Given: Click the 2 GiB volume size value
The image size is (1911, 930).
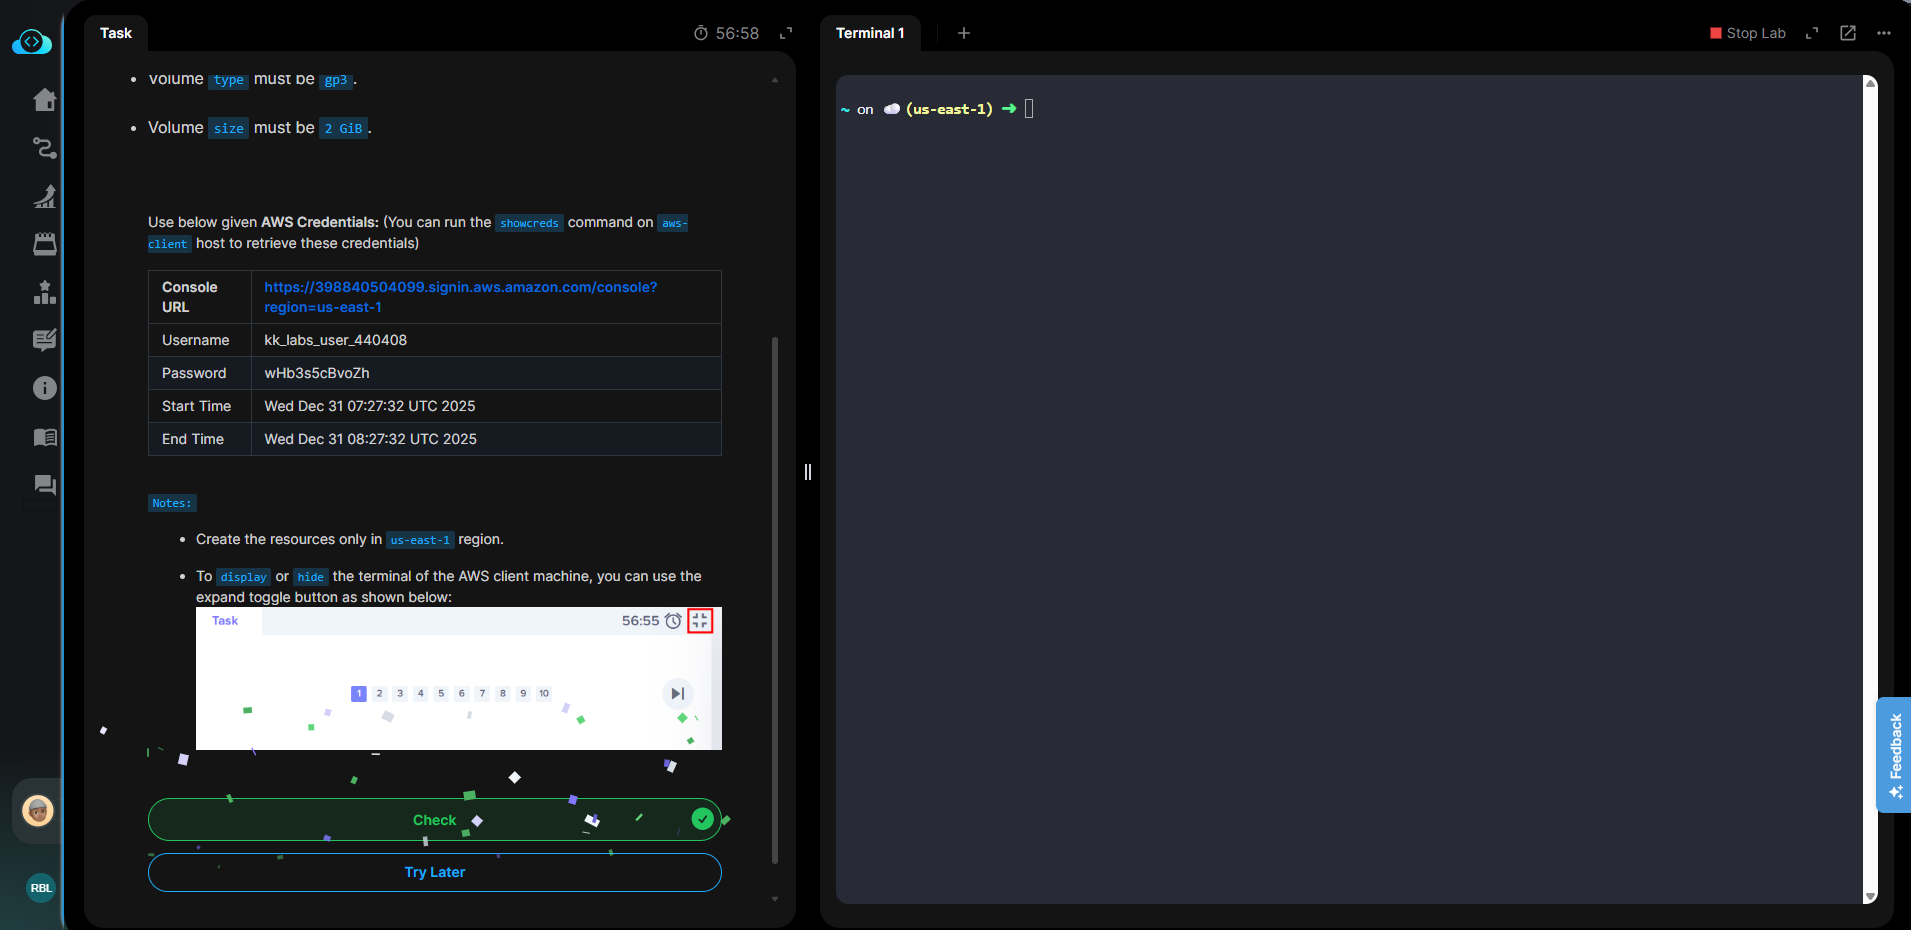Looking at the screenshot, I should click(343, 128).
